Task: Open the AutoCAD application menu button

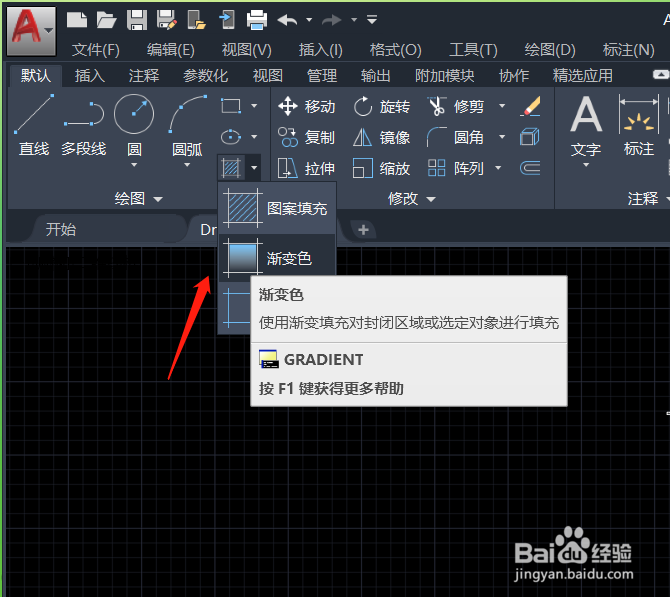Action: 31,31
